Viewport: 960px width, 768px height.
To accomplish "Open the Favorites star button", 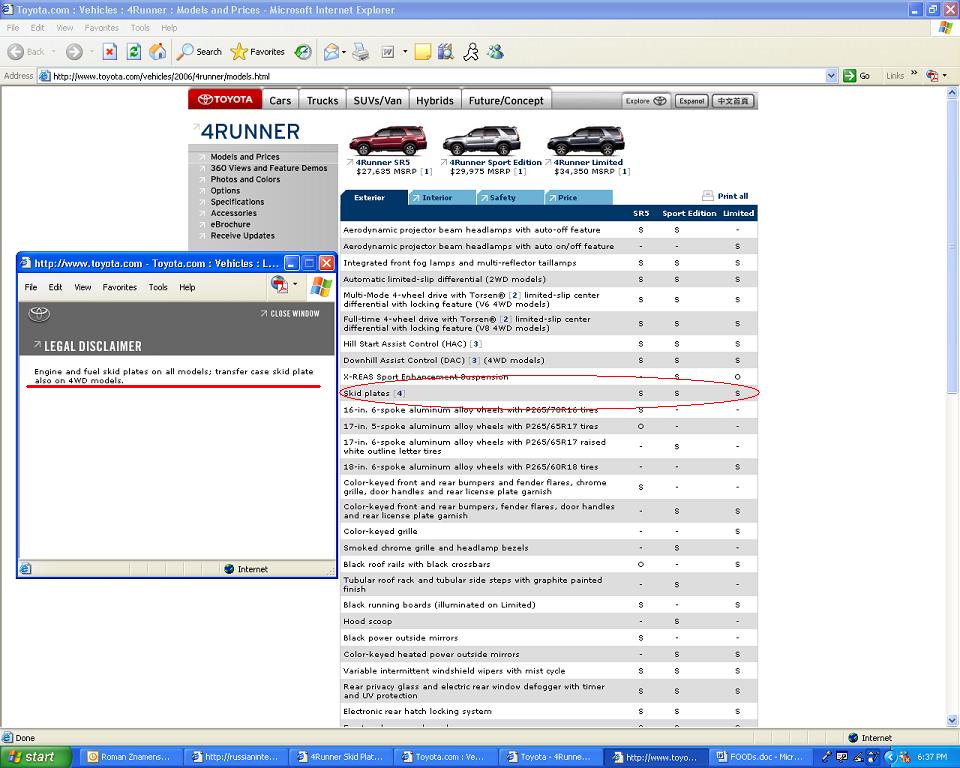I will click(257, 52).
